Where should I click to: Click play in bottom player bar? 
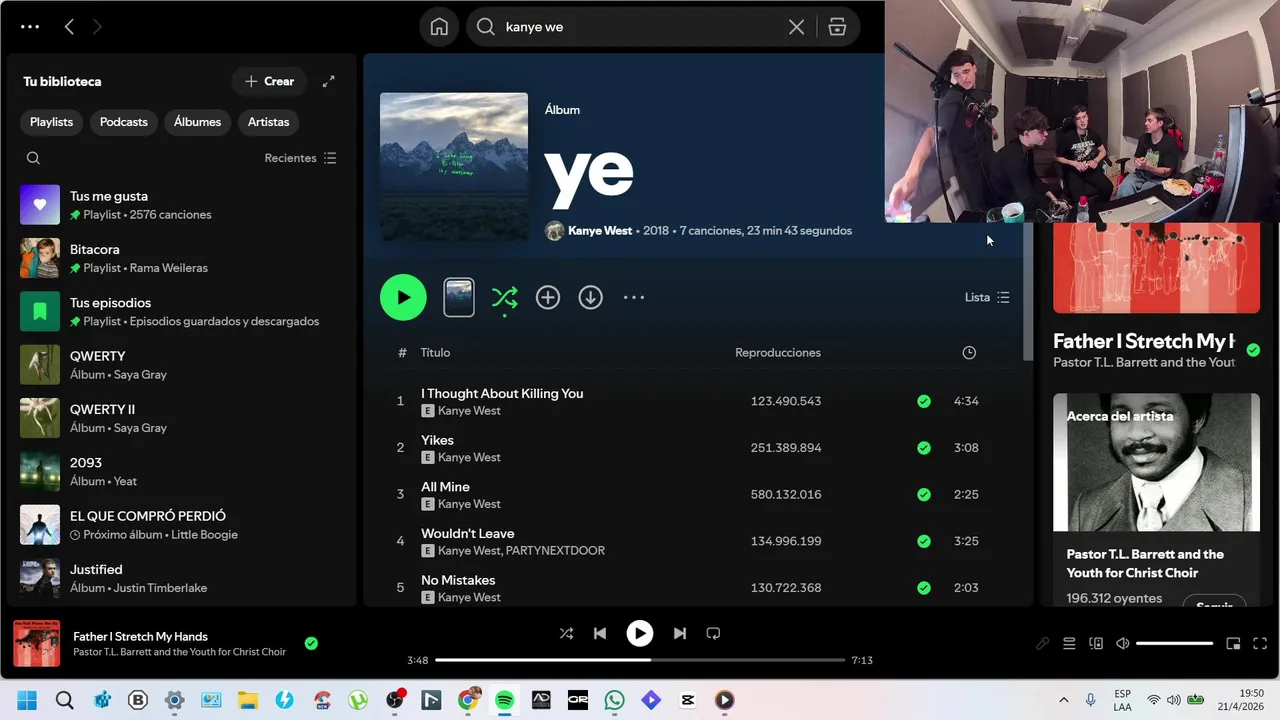pos(640,633)
